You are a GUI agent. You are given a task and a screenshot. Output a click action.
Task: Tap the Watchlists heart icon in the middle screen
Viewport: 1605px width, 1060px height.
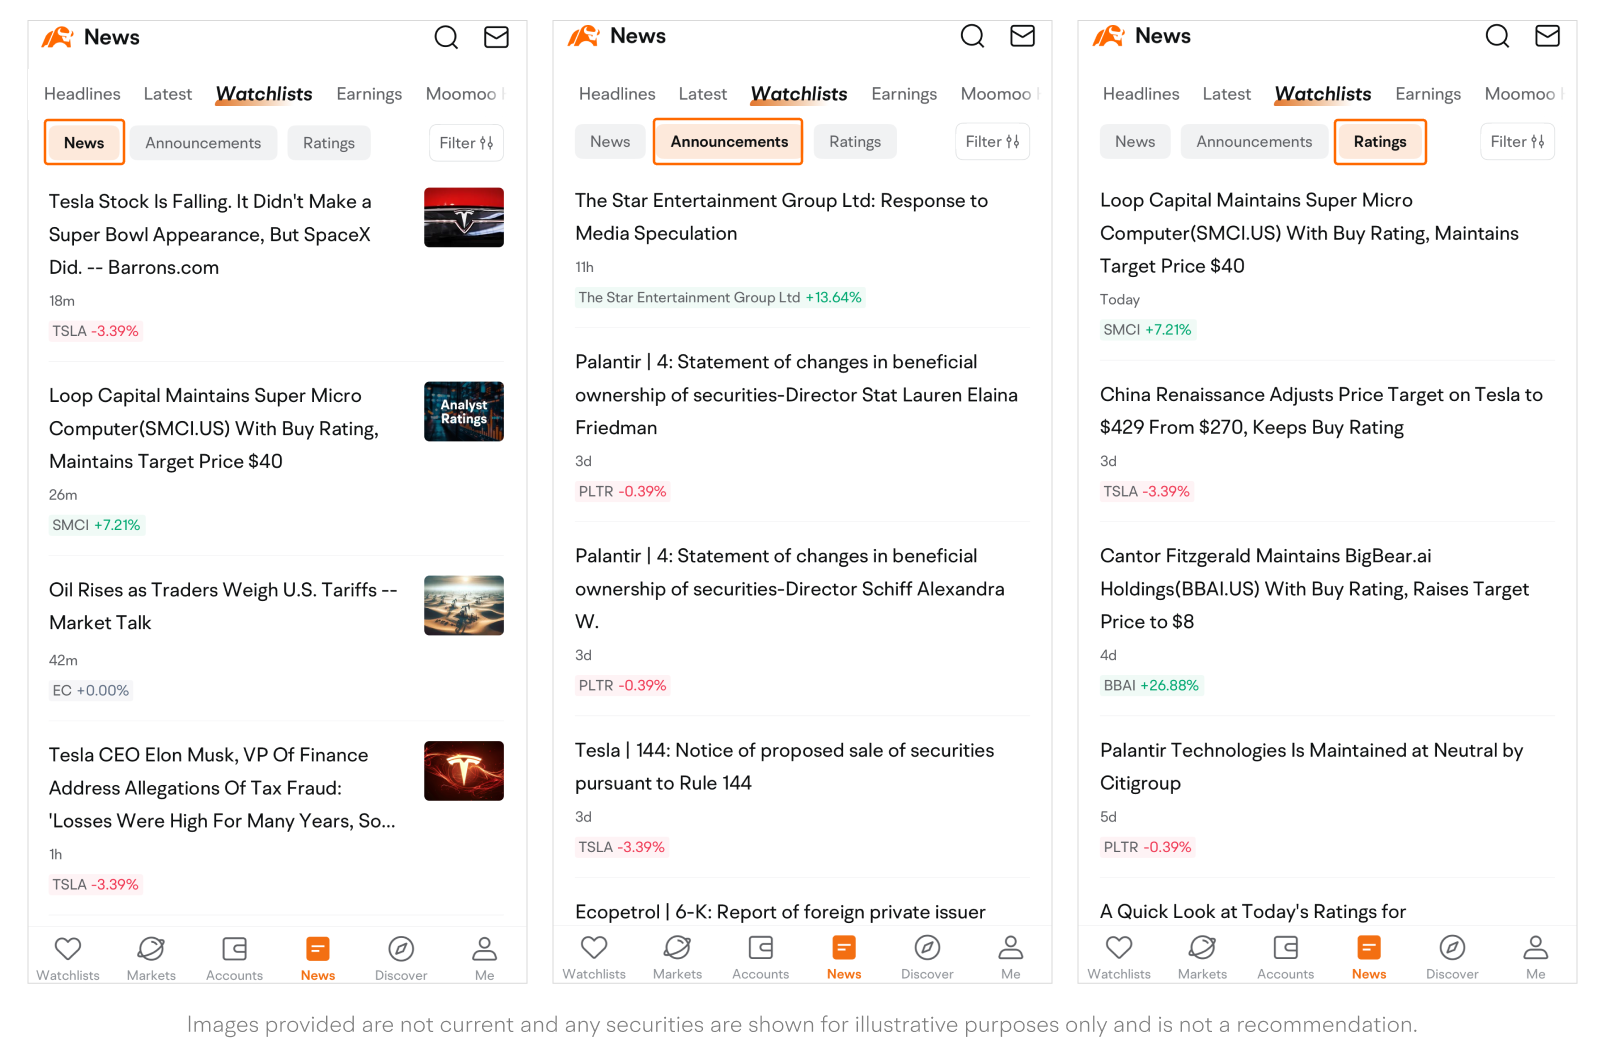pos(594,948)
